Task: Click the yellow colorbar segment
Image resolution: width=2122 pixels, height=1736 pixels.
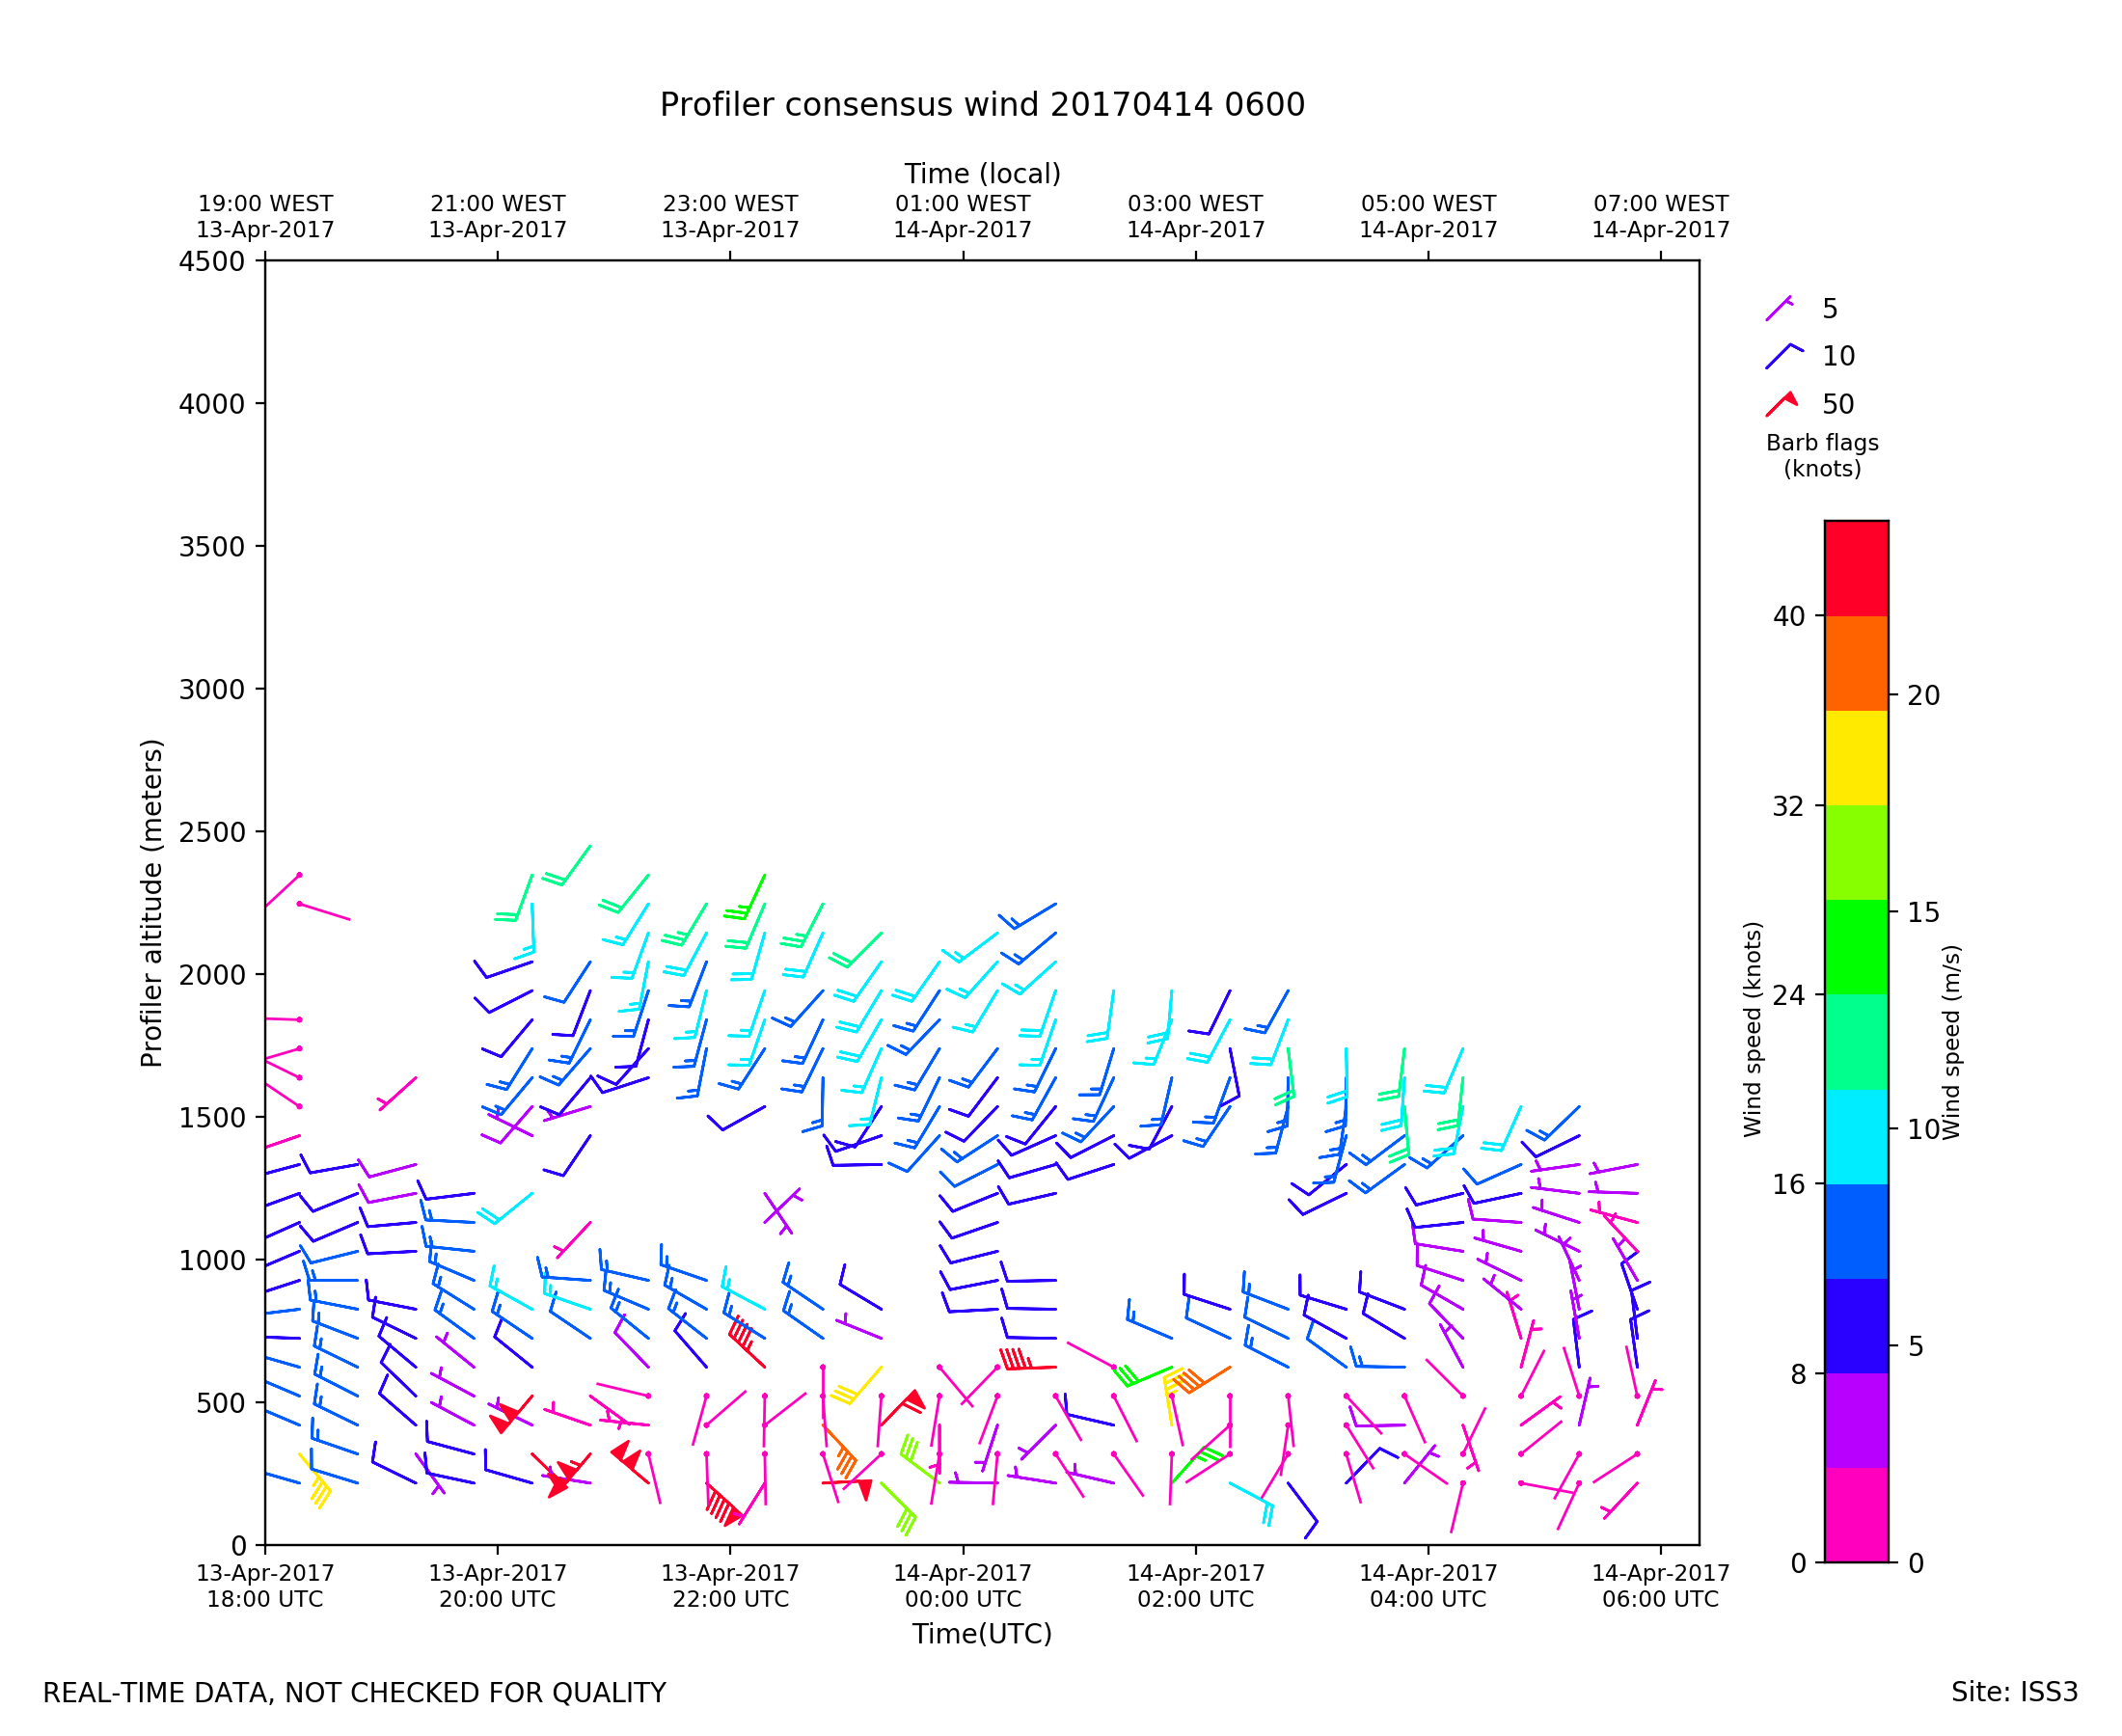Action: (1856, 757)
